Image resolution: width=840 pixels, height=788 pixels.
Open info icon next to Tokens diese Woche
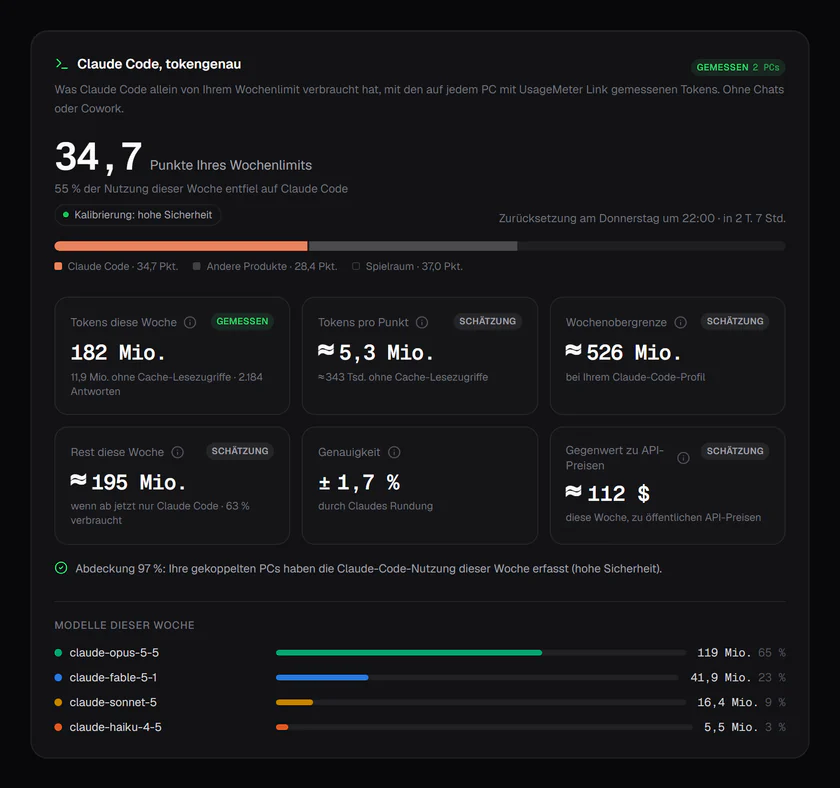190,322
